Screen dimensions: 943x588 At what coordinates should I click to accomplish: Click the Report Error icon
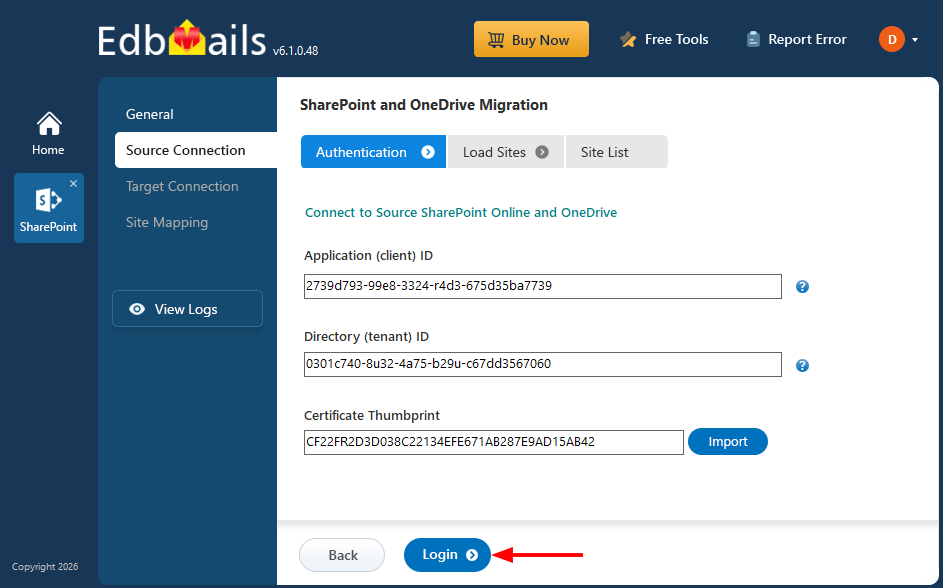752,38
